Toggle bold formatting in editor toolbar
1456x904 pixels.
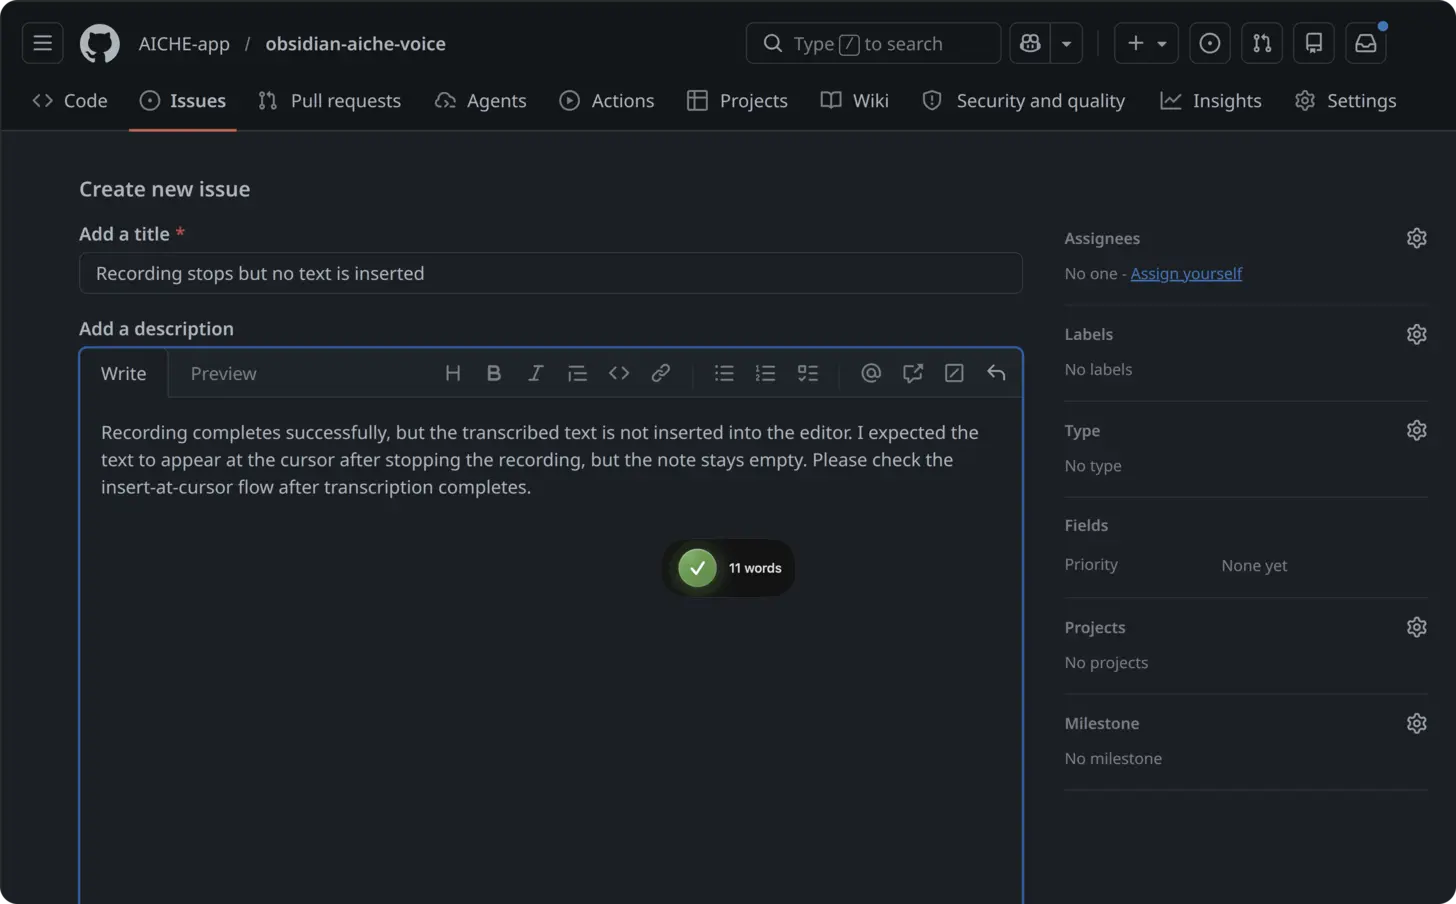[494, 373]
